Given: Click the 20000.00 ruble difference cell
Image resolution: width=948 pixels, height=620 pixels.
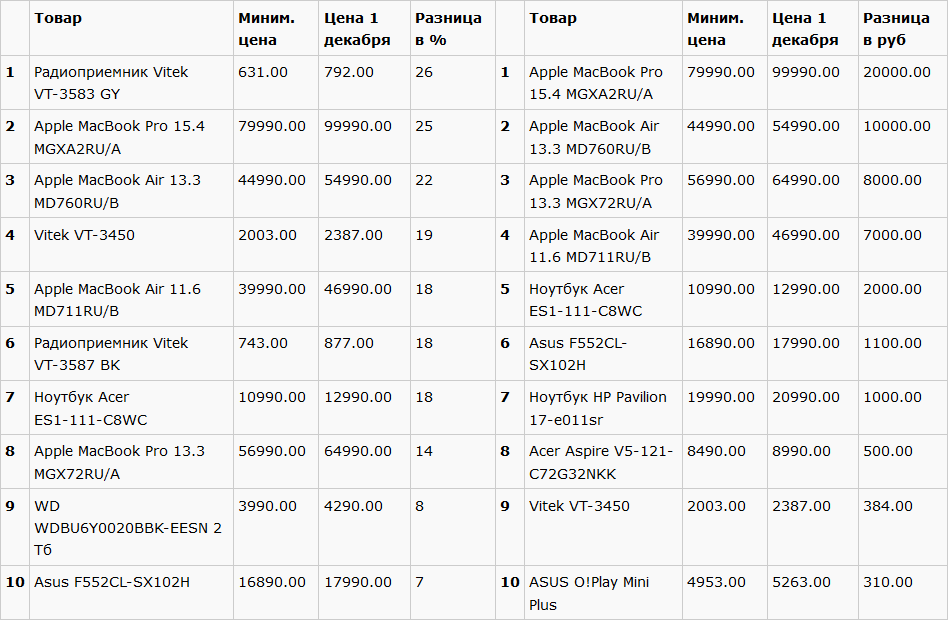Looking at the screenshot, I should pyautogui.click(x=897, y=72).
